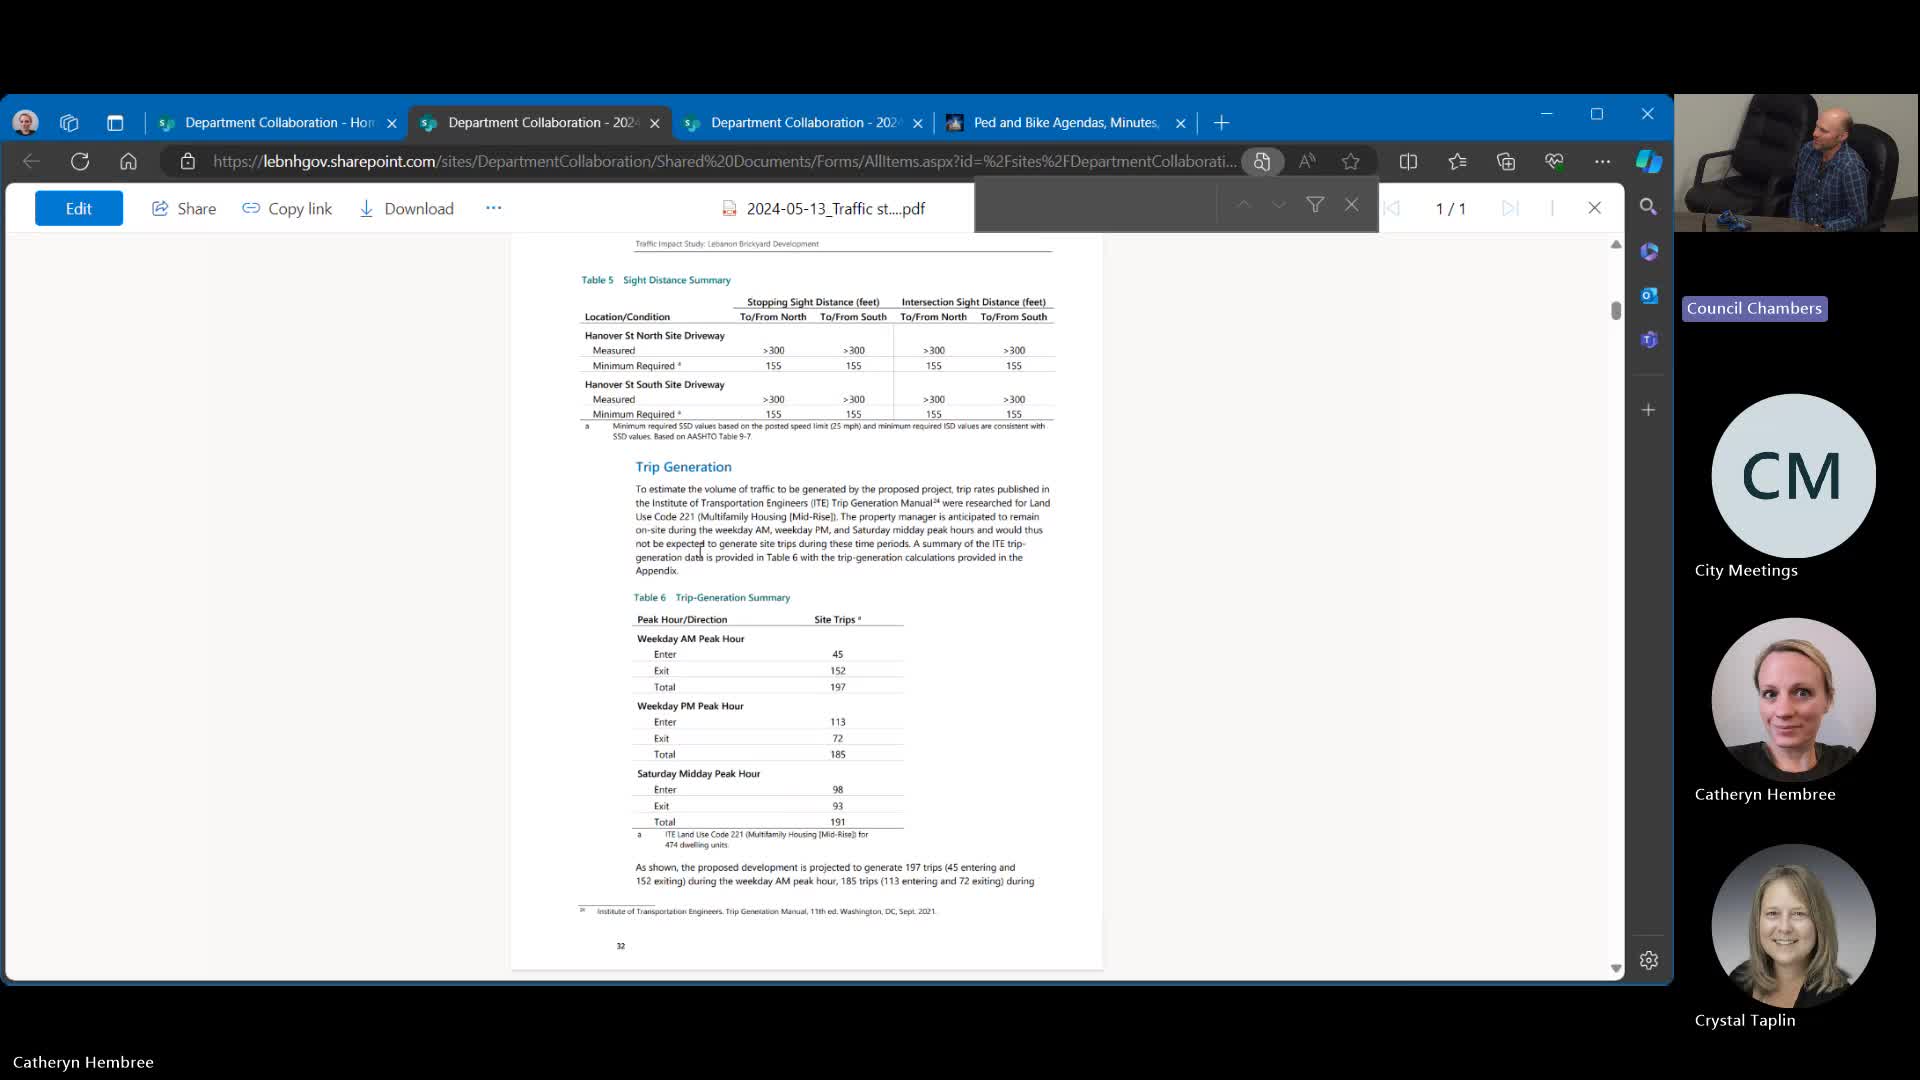Toggle the tab actions menu icon

tap(115, 123)
